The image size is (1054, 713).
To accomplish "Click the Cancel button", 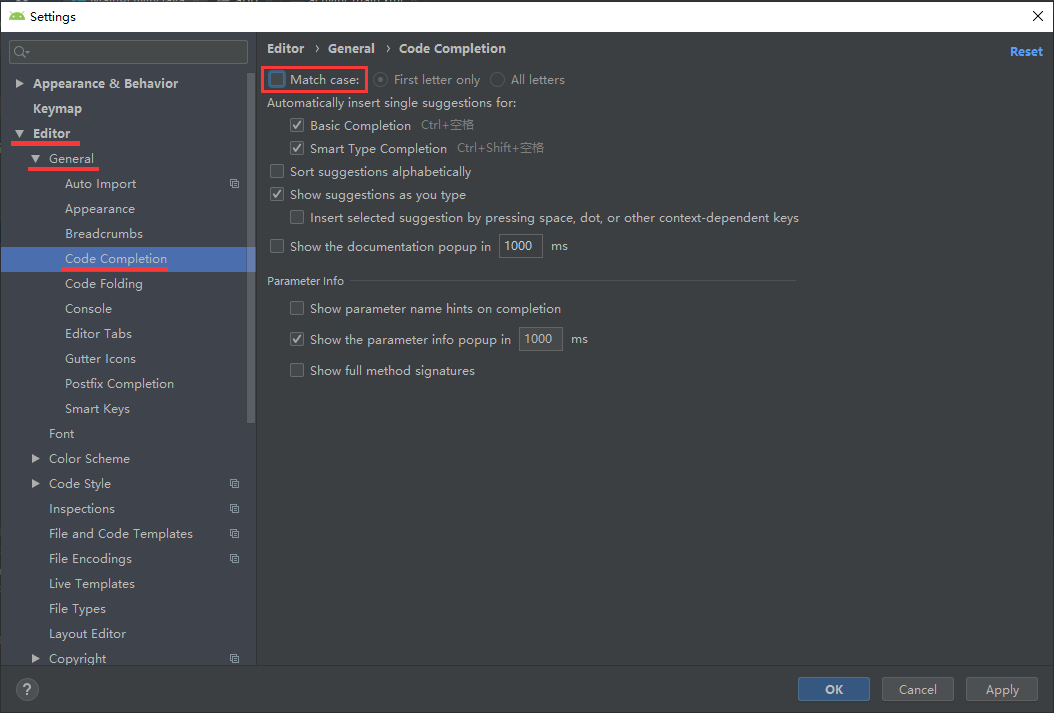I will pyautogui.click(x=918, y=689).
